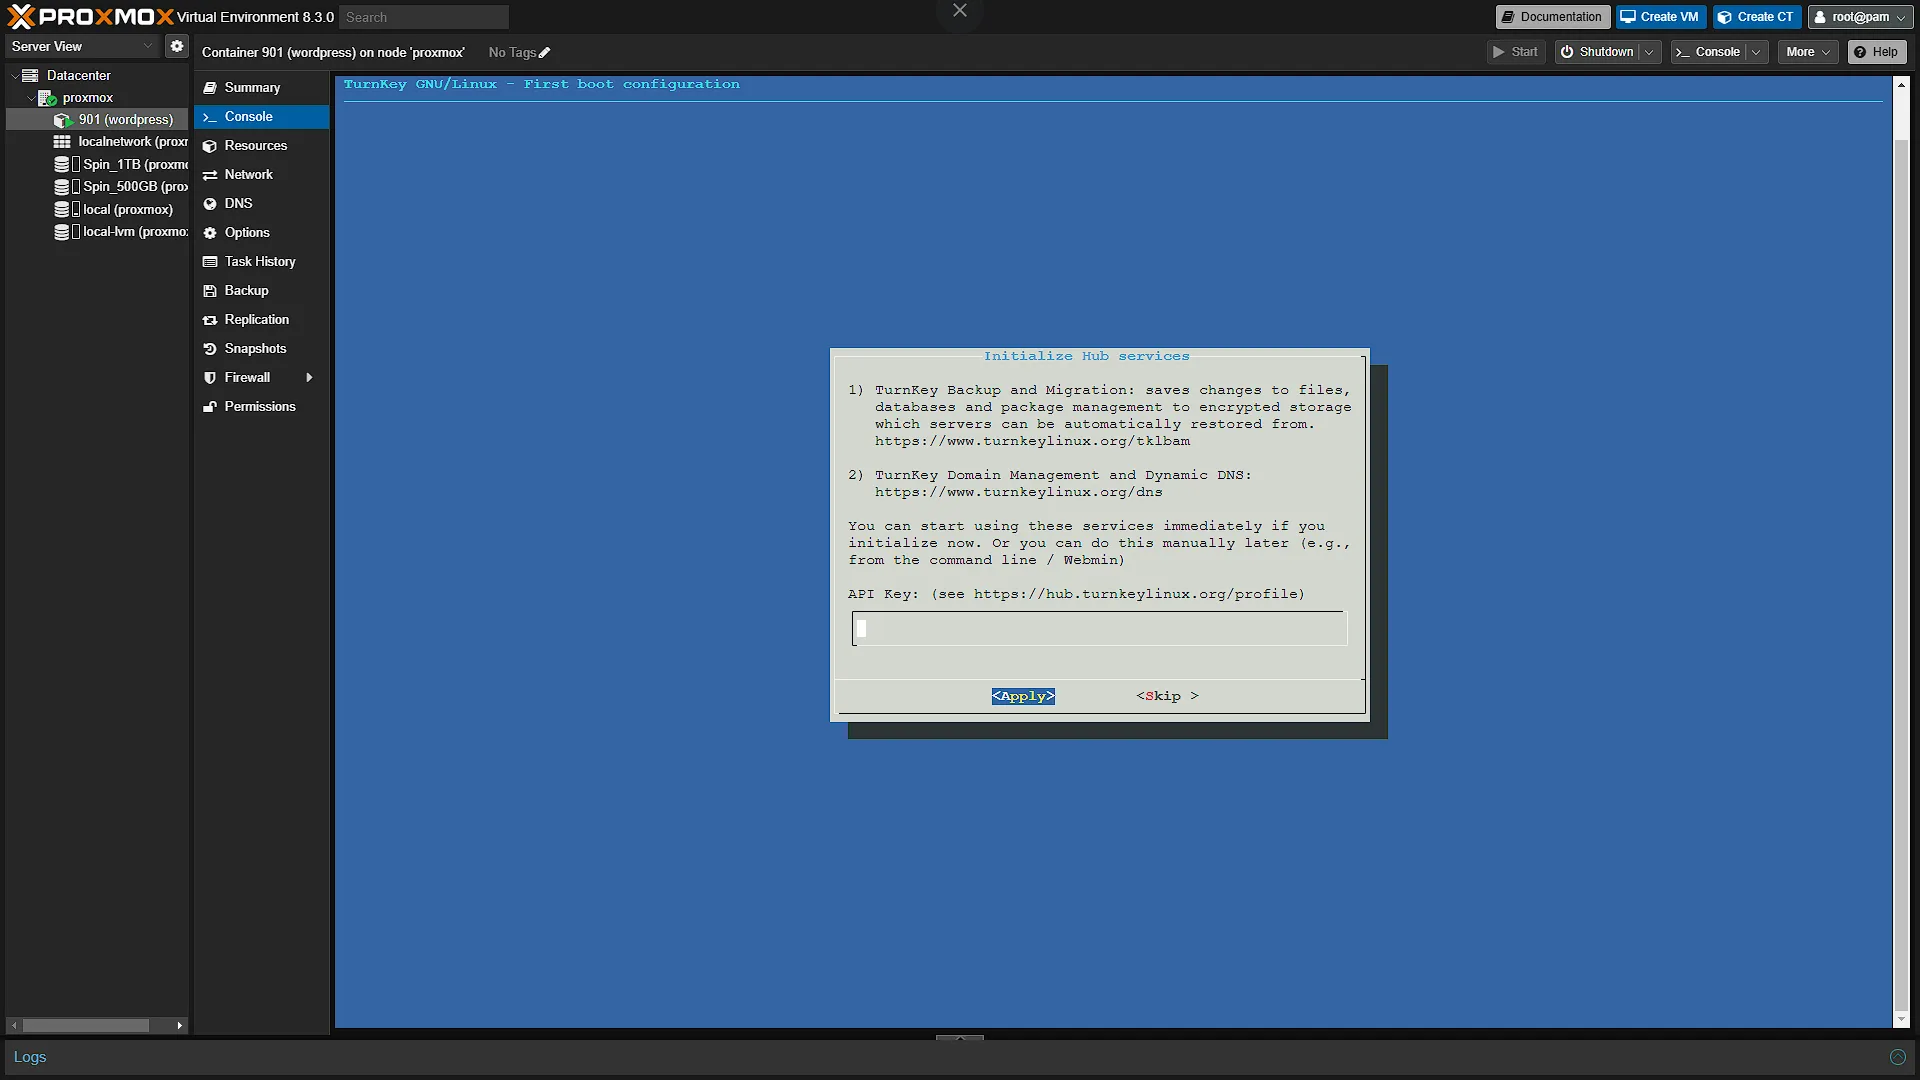Image resolution: width=1920 pixels, height=1080 pixels.
Task: Open the More dropdown menu
Action: (1808, 52)
